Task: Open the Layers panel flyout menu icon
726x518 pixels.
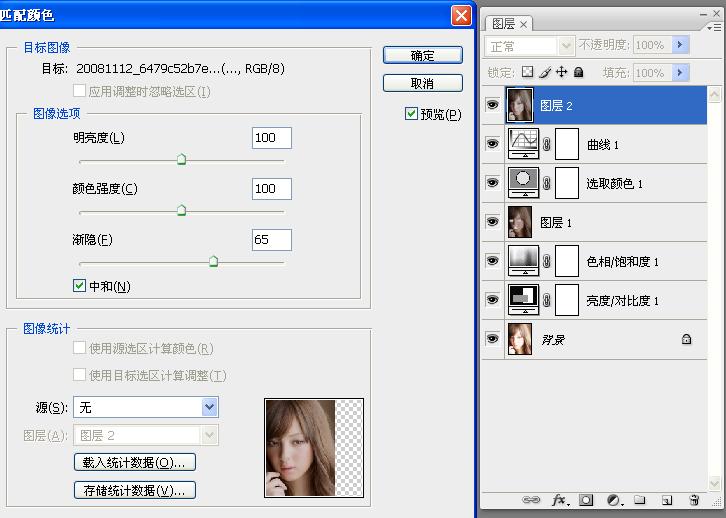Action: [x=716, y=28]
